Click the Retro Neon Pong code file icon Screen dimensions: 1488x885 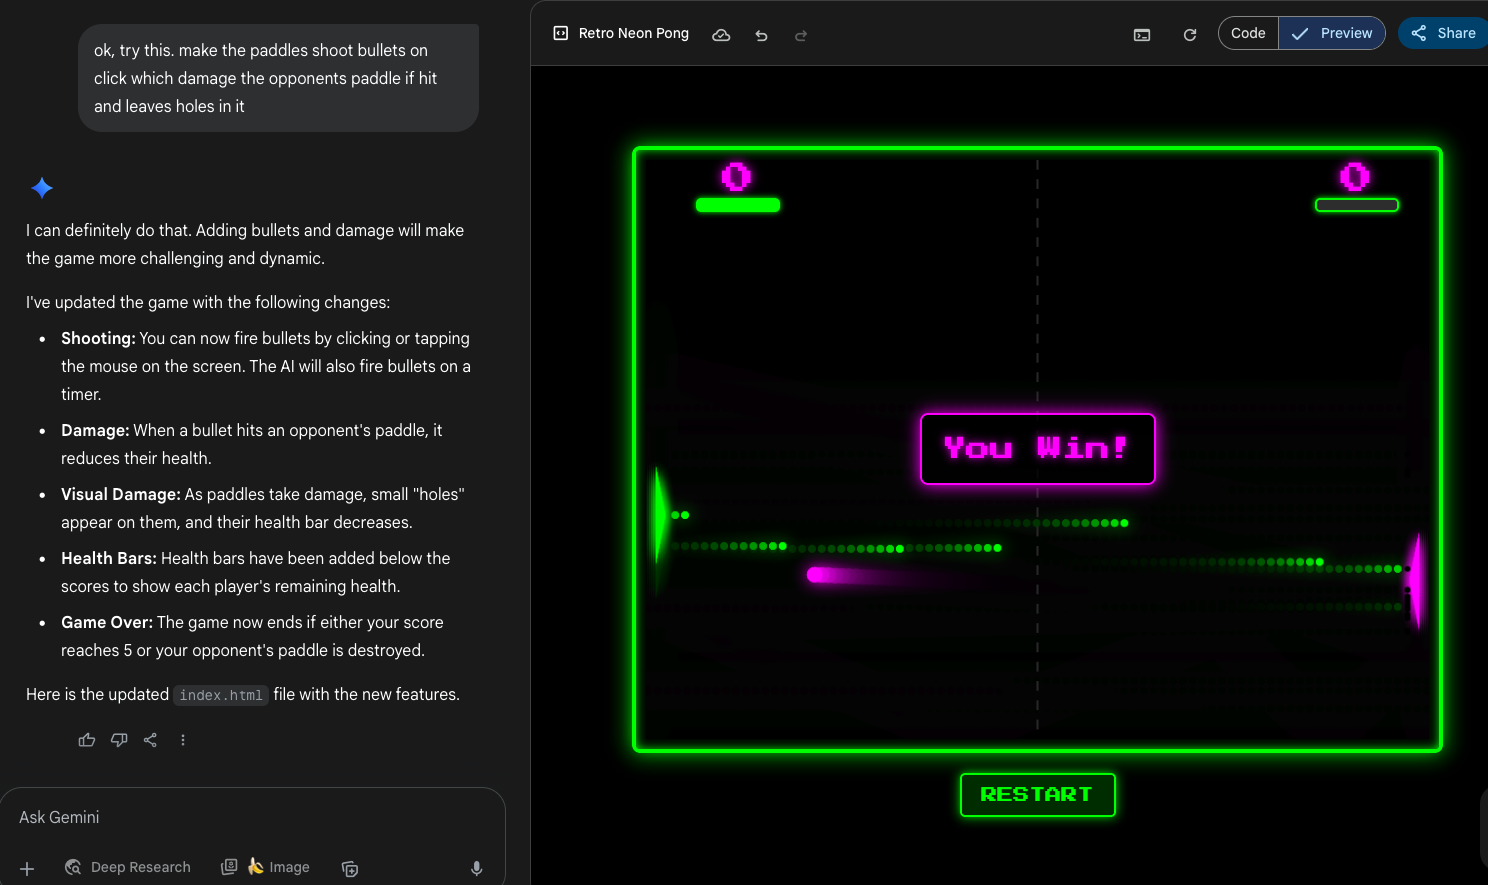coord(561,33)
